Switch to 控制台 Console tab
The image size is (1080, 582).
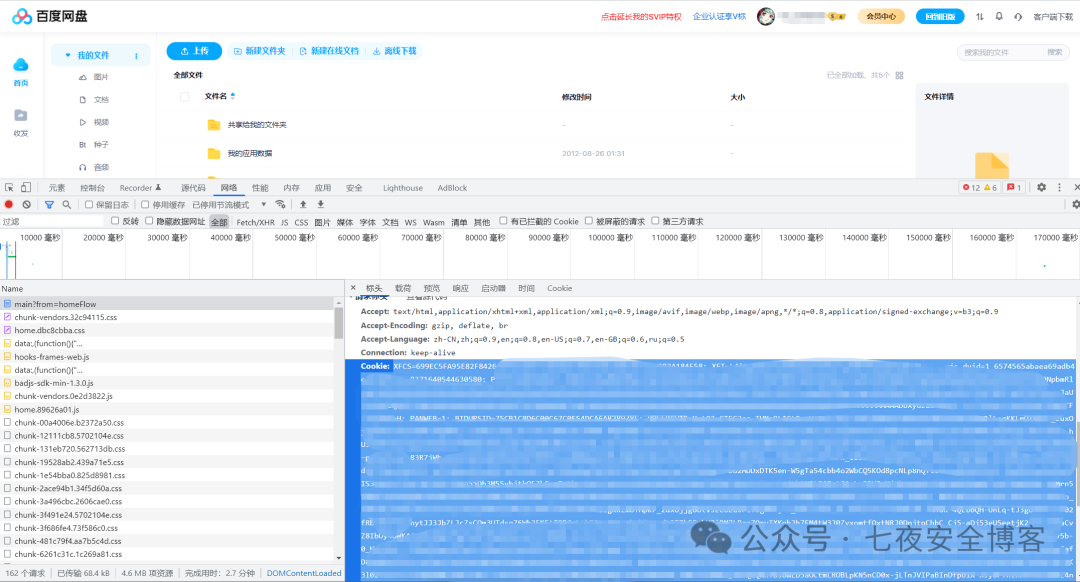click(92, 187)
